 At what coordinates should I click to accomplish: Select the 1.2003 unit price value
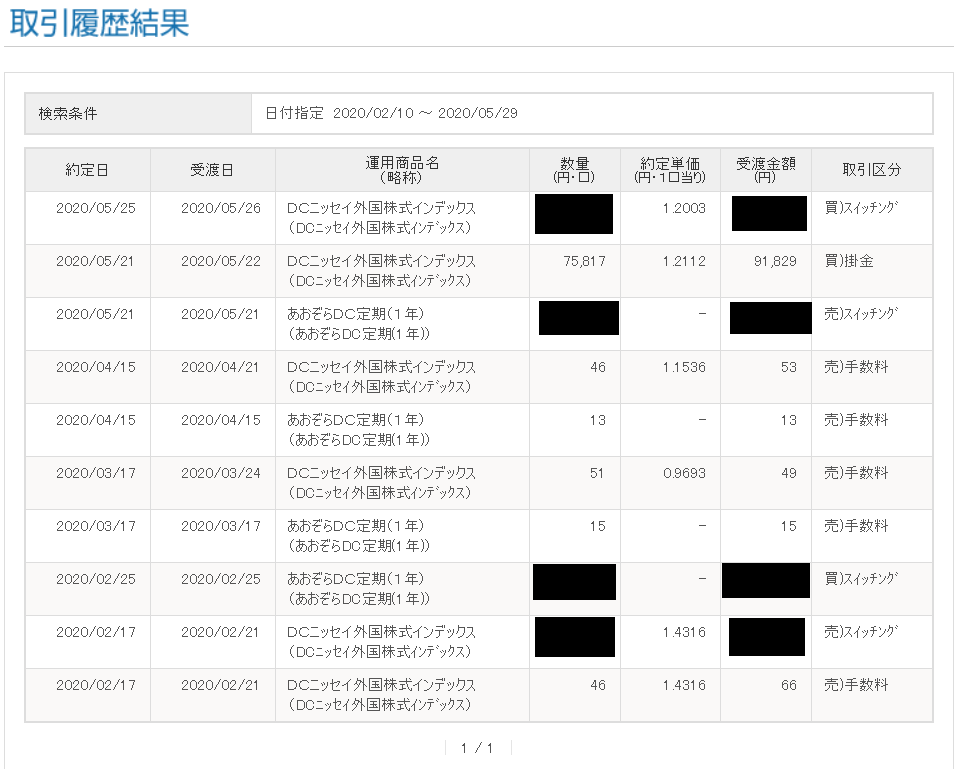[684, 208]
